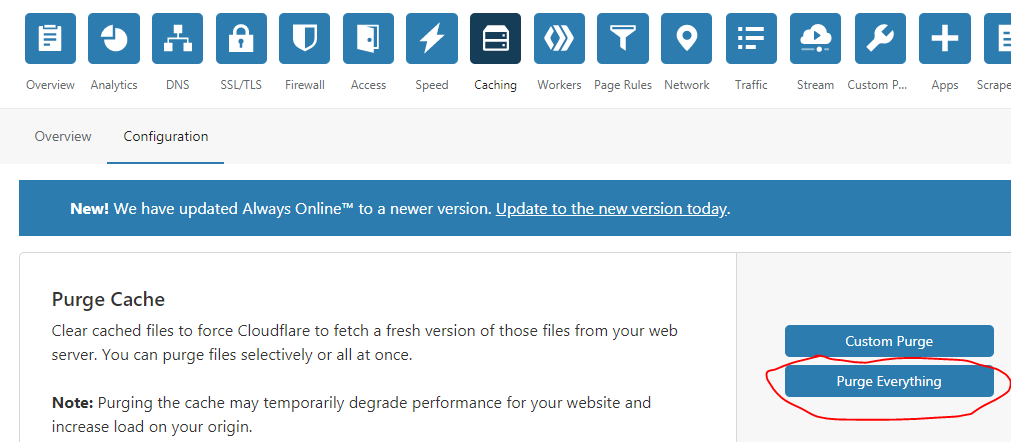Open the Workers chevrons icon
1011x442 pixels.
[559, 39]
